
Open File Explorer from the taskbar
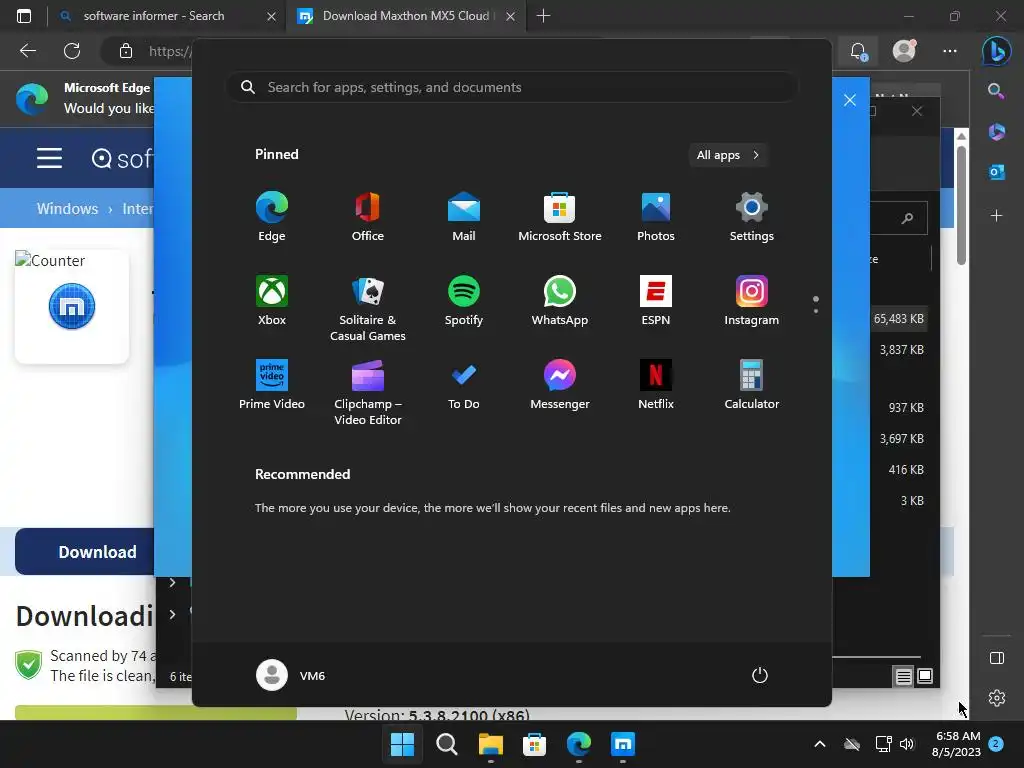tap(490, 744)
